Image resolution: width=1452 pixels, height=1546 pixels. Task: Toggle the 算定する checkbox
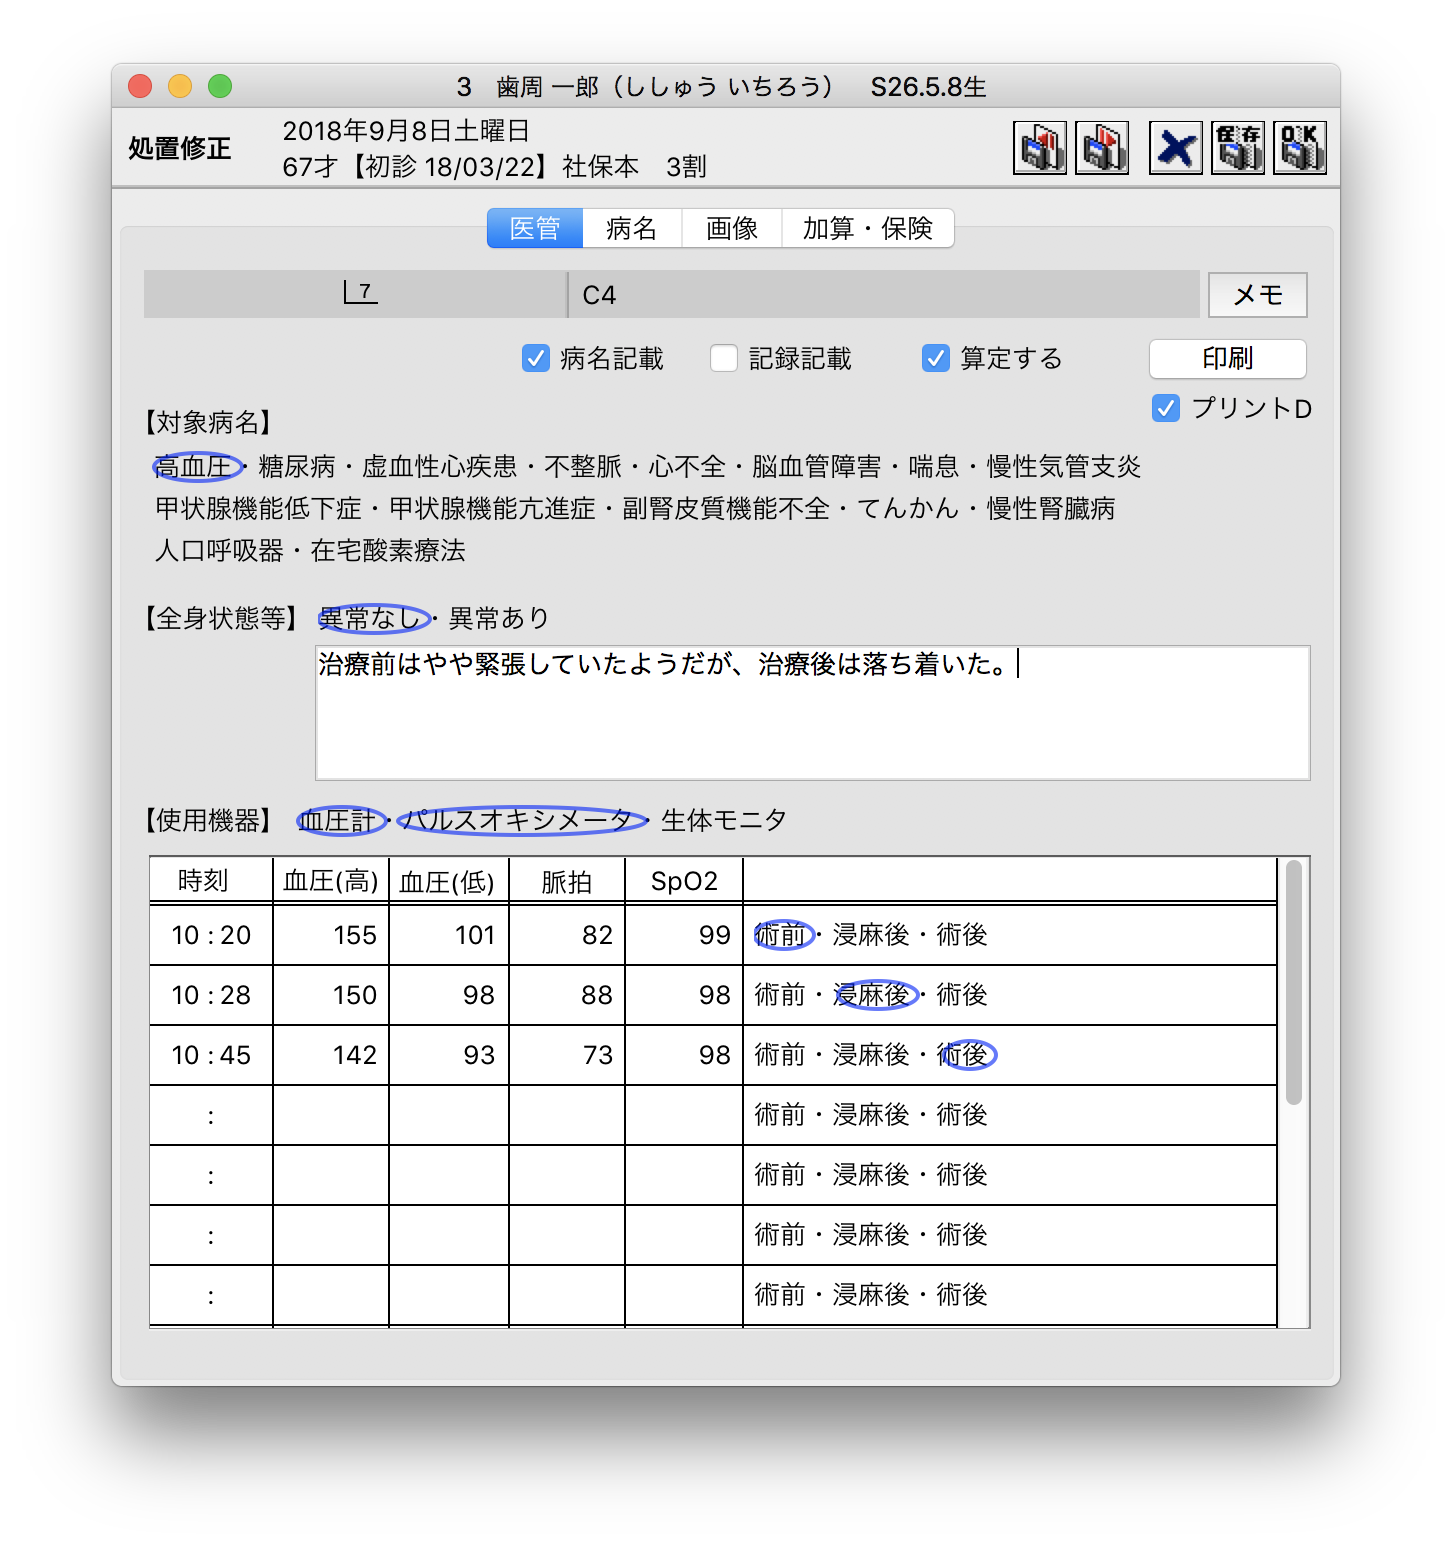click(x=936, y=358)
